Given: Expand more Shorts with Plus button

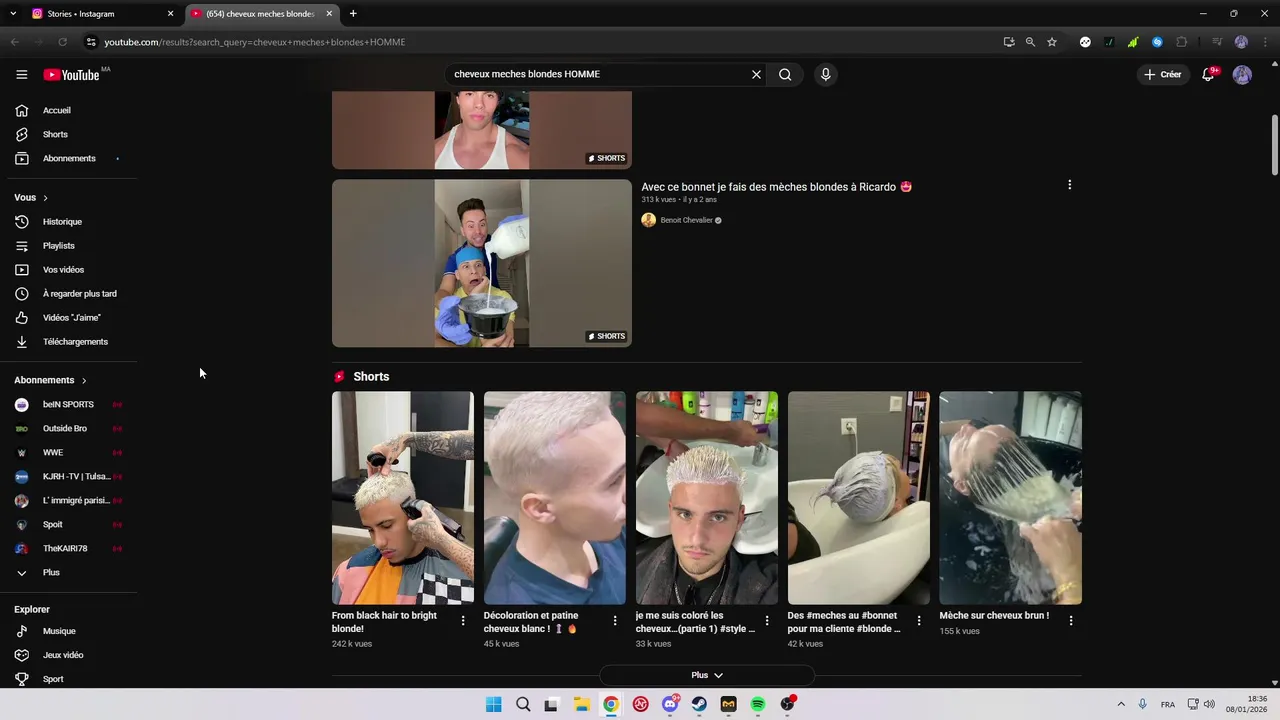Looking at the screenshot, I should (707, 675).
